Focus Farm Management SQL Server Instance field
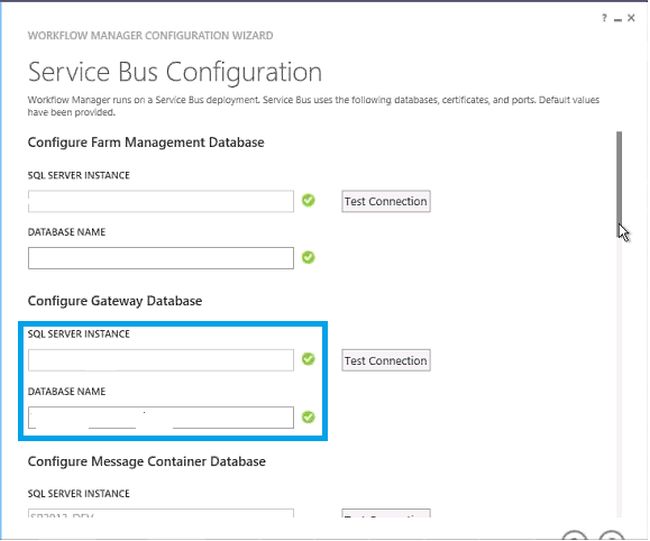650x541 pixels. (x=161, y=201)
